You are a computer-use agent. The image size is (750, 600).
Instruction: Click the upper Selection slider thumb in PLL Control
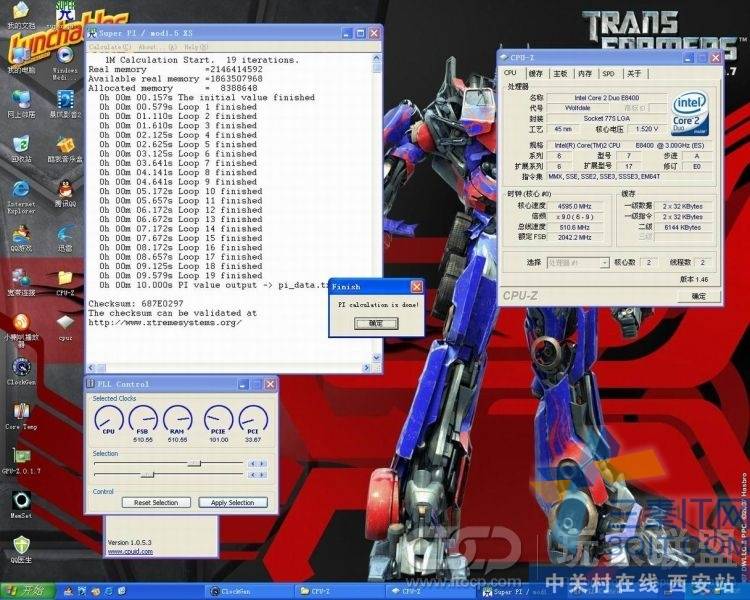pyautogui.click(x=194, y=464)
